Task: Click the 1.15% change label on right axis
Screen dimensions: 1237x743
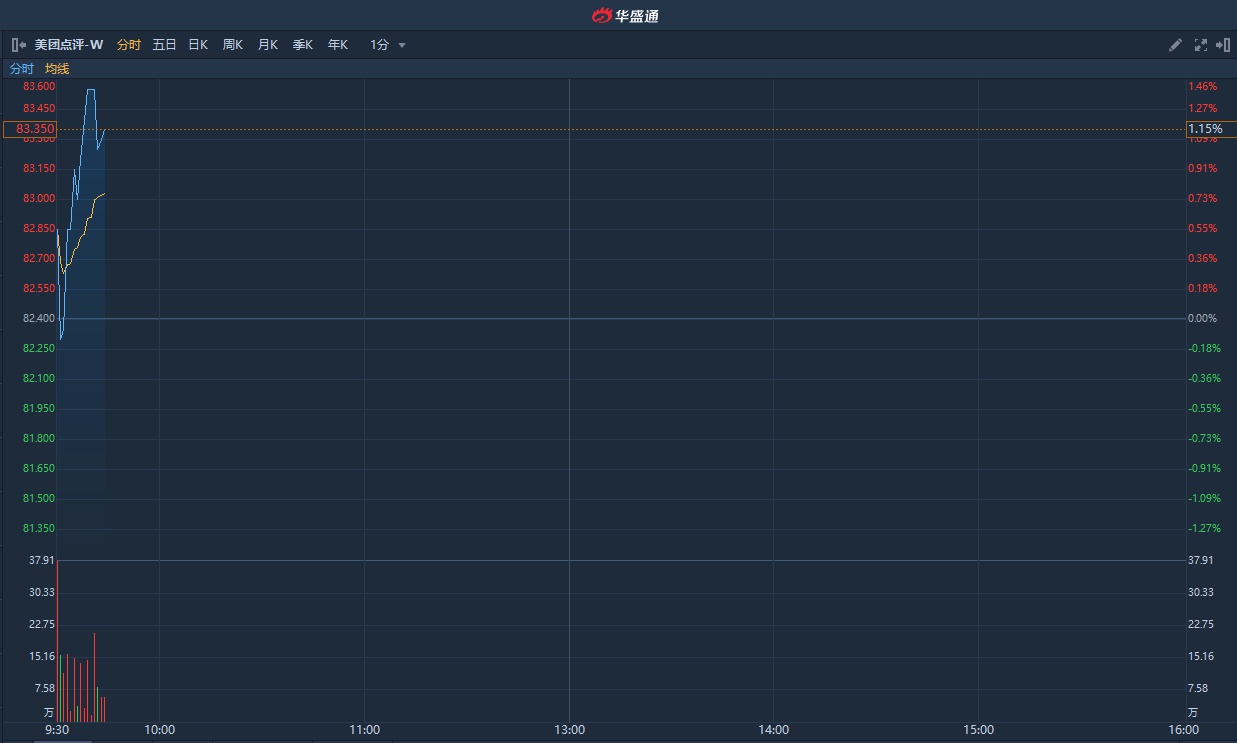Action: pyautogui.click(x=1205, y=129)
